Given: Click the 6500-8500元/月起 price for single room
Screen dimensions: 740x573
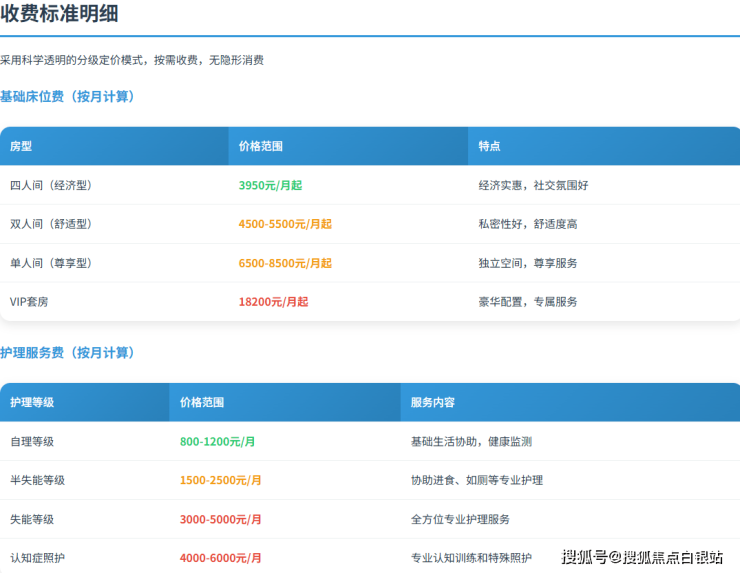Looking at the screenshot, I should click(x=285, y=263).
